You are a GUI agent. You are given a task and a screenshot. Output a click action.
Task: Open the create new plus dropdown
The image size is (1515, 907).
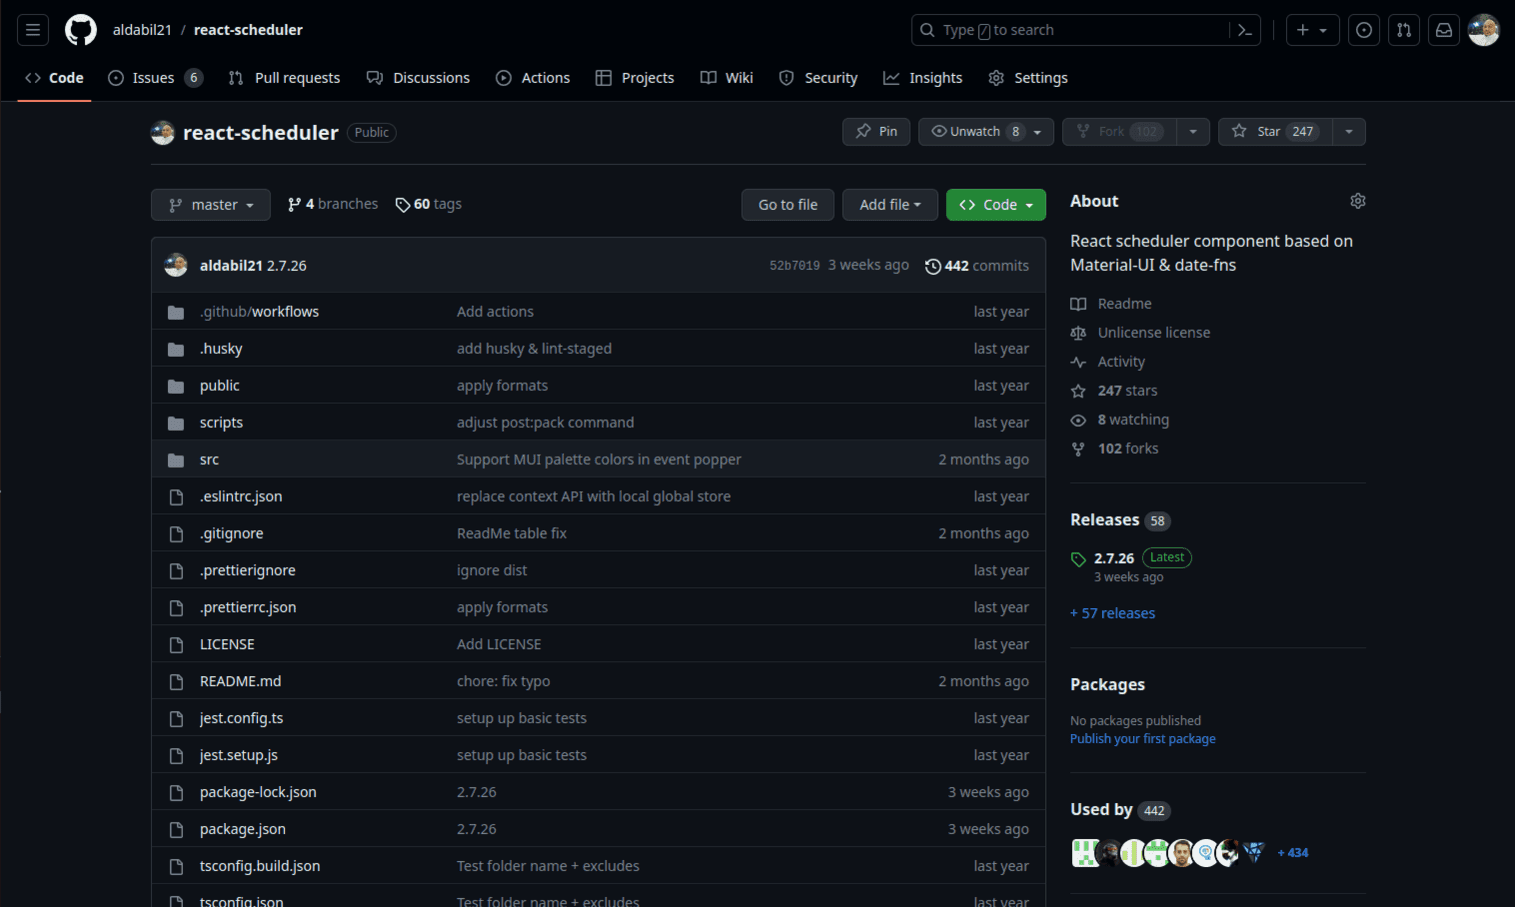pos(1312,30)
